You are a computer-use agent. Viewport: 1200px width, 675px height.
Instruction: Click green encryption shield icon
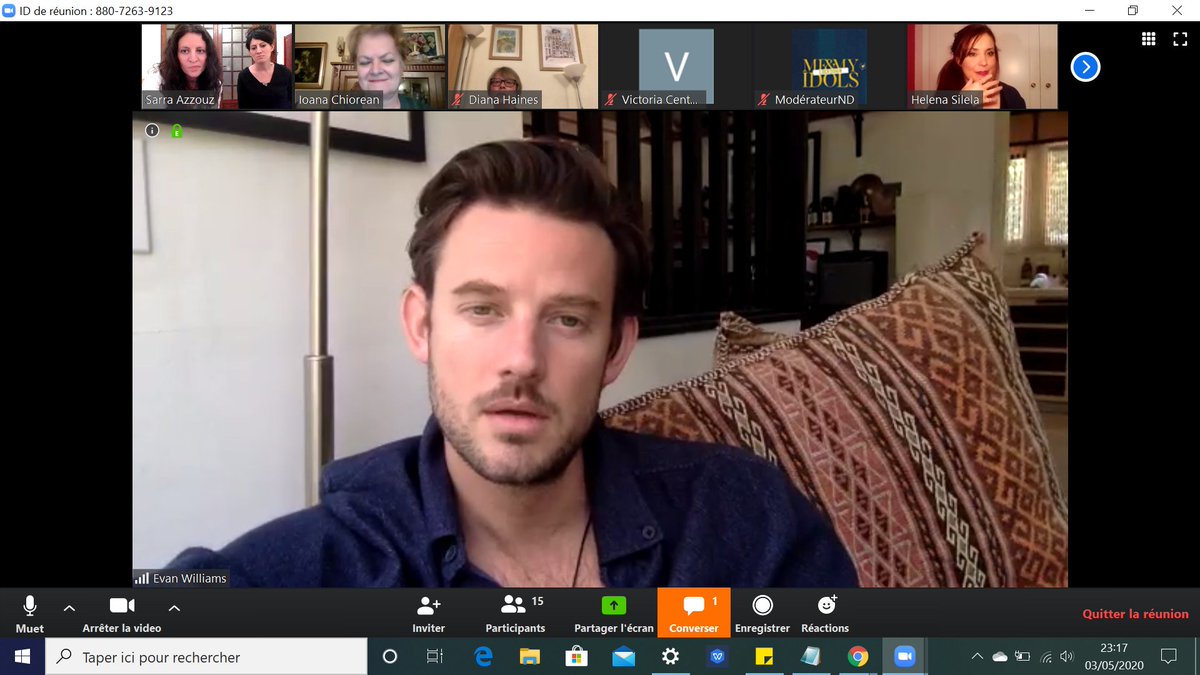[176, 130]
